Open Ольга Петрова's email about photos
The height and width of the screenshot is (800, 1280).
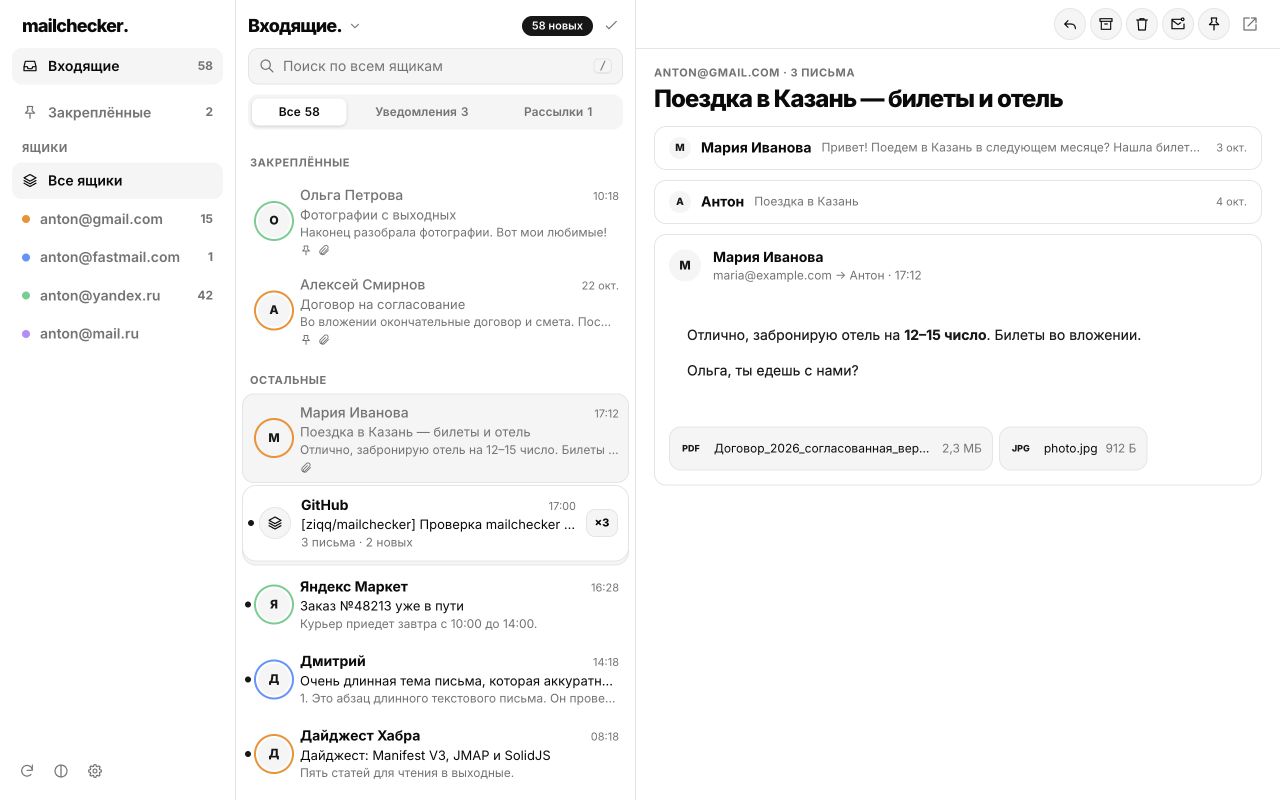tap(435, 222)
